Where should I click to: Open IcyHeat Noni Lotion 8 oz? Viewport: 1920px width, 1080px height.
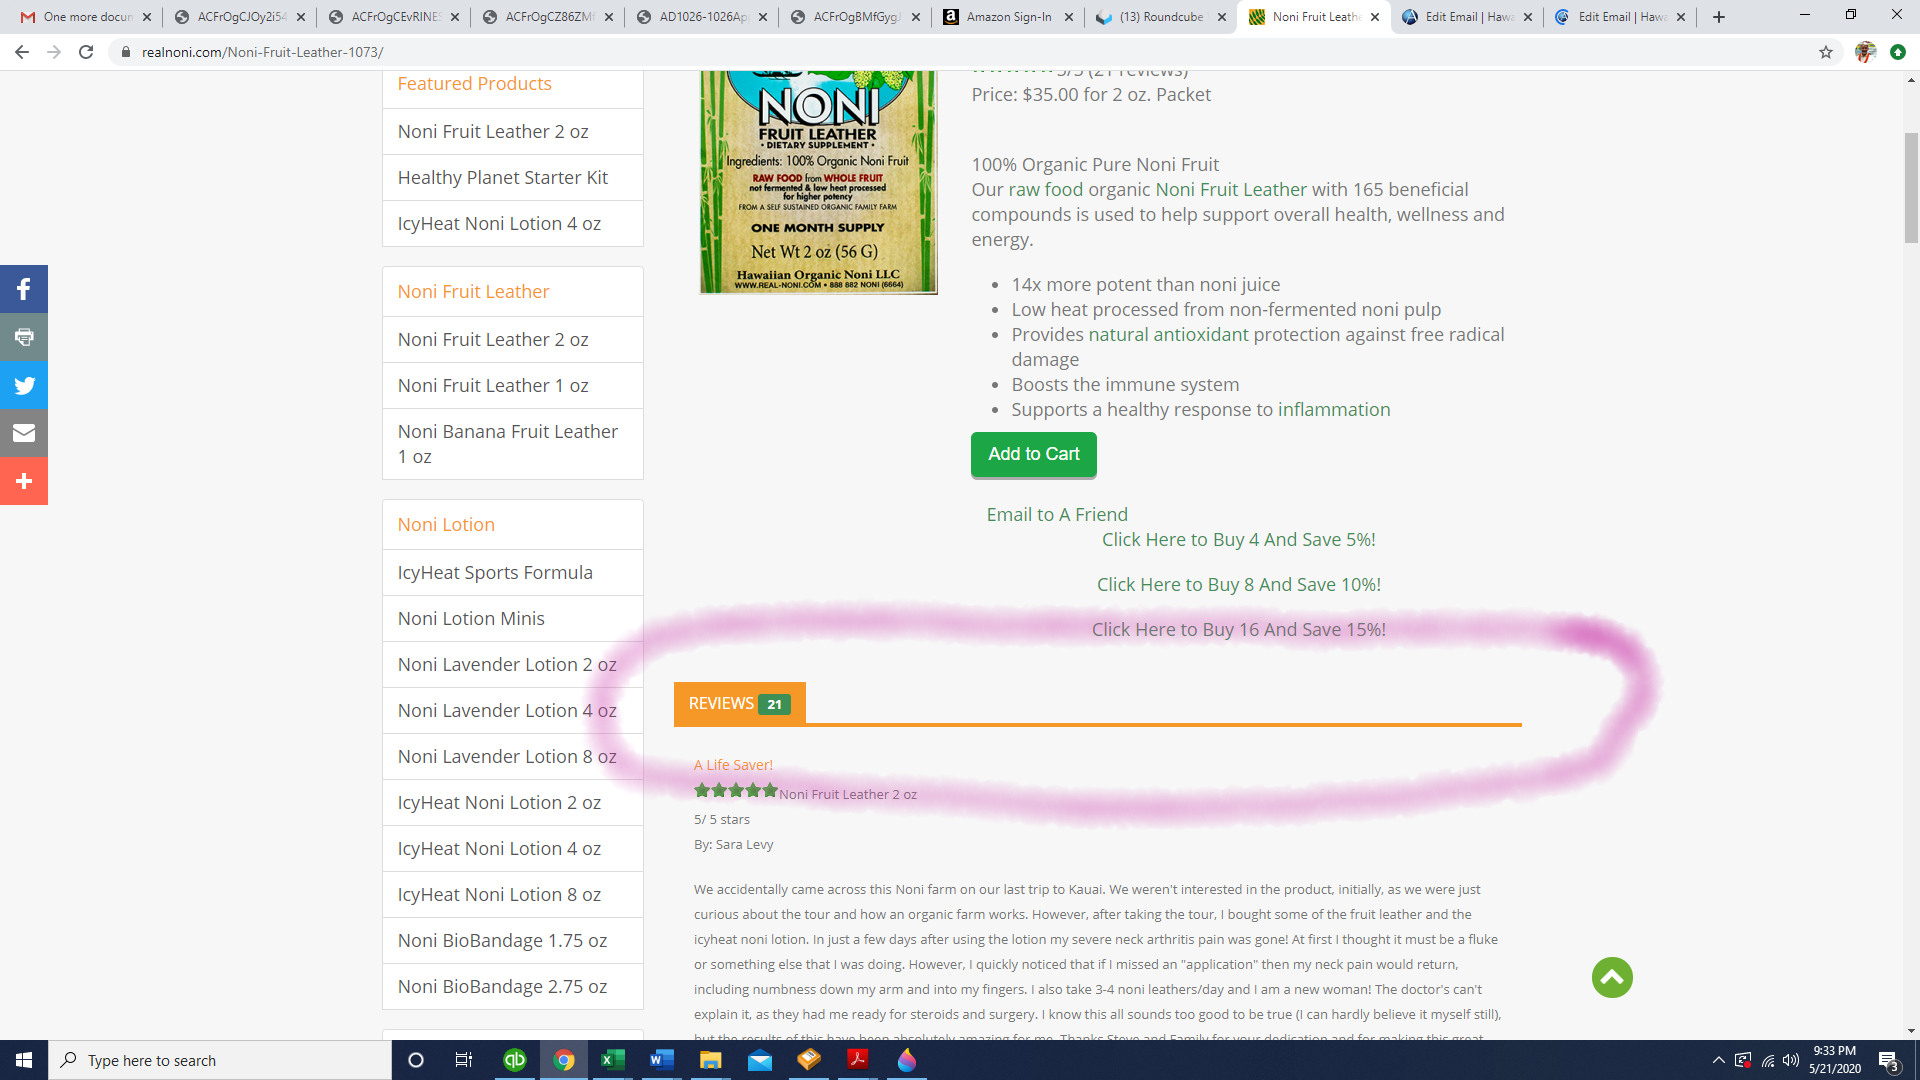tap(513, 895)
